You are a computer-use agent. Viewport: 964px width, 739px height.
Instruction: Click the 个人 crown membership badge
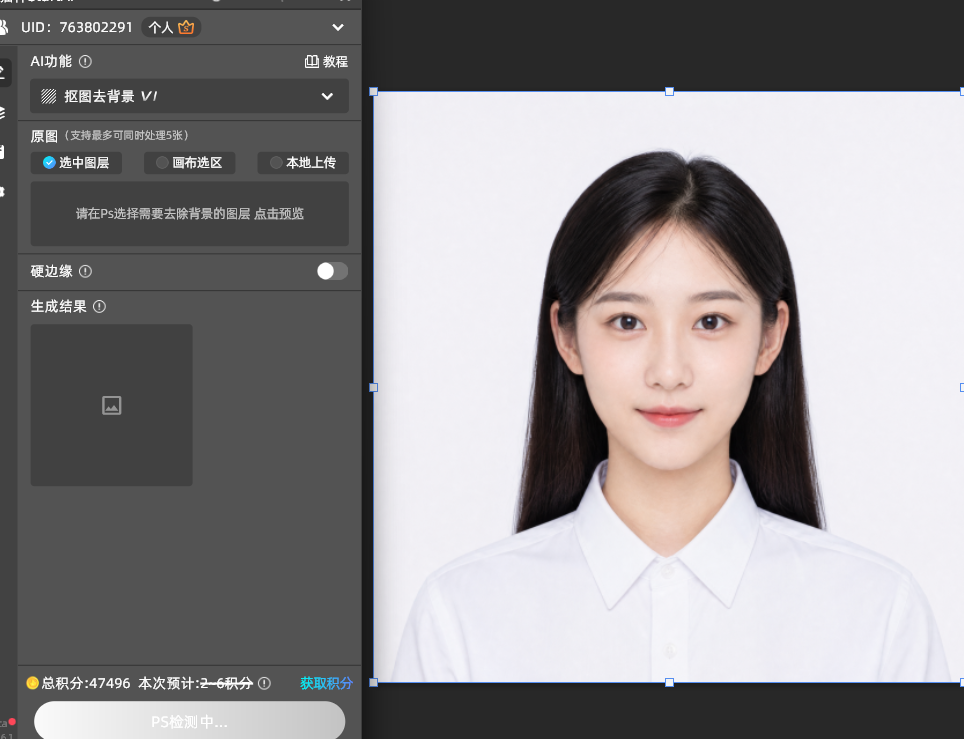pos(171,28)
